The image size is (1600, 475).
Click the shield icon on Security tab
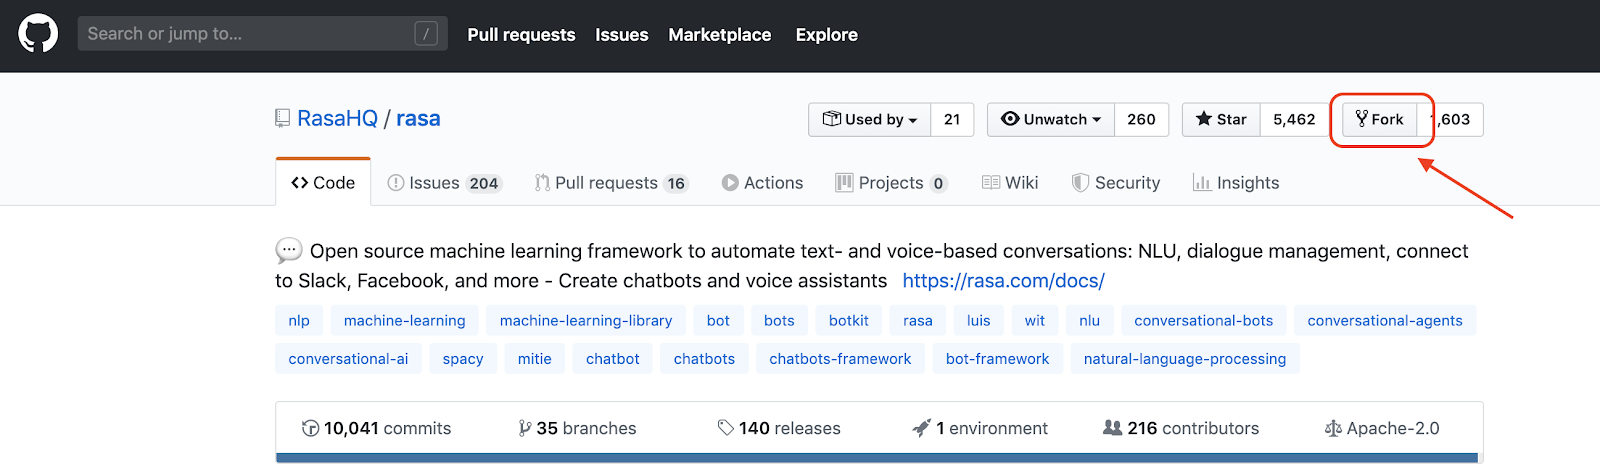[x=1080, y=183]
